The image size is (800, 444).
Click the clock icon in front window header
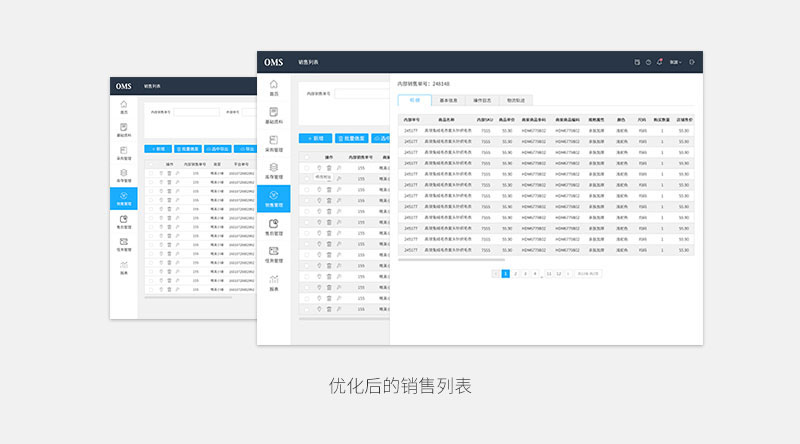pos(648,62)
